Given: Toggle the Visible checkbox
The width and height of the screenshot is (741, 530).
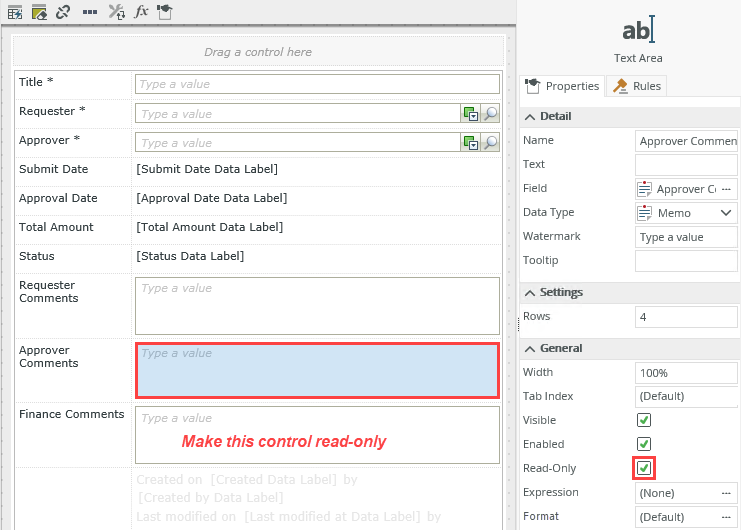Looking at the screenshot, I should (x=644, y=420).
